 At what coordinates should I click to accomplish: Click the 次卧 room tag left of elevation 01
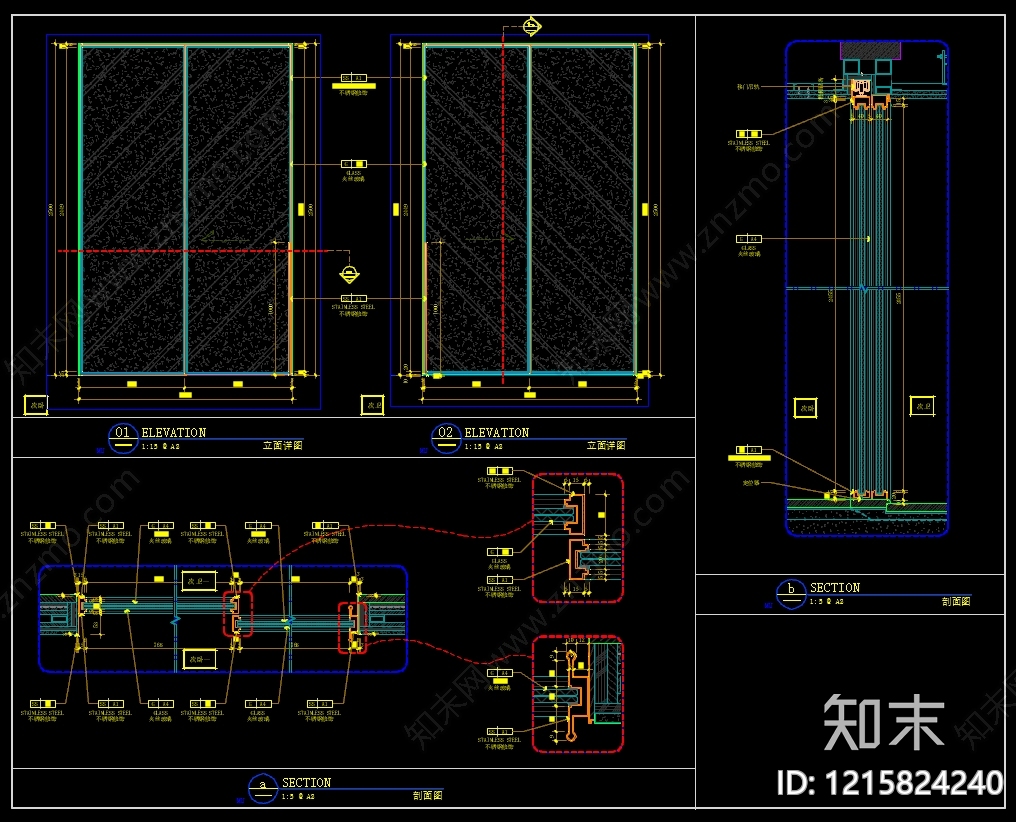pos(36,405)
